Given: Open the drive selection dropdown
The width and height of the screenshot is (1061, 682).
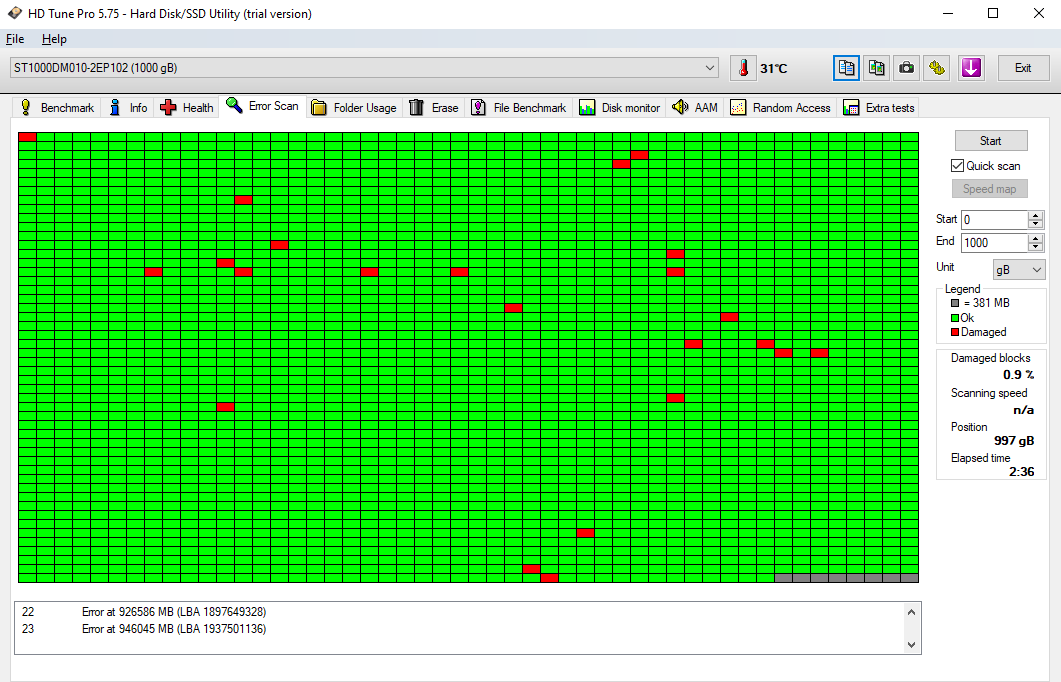Looking at the screenshot, I should pyautogui.click(x=709, y=68).
